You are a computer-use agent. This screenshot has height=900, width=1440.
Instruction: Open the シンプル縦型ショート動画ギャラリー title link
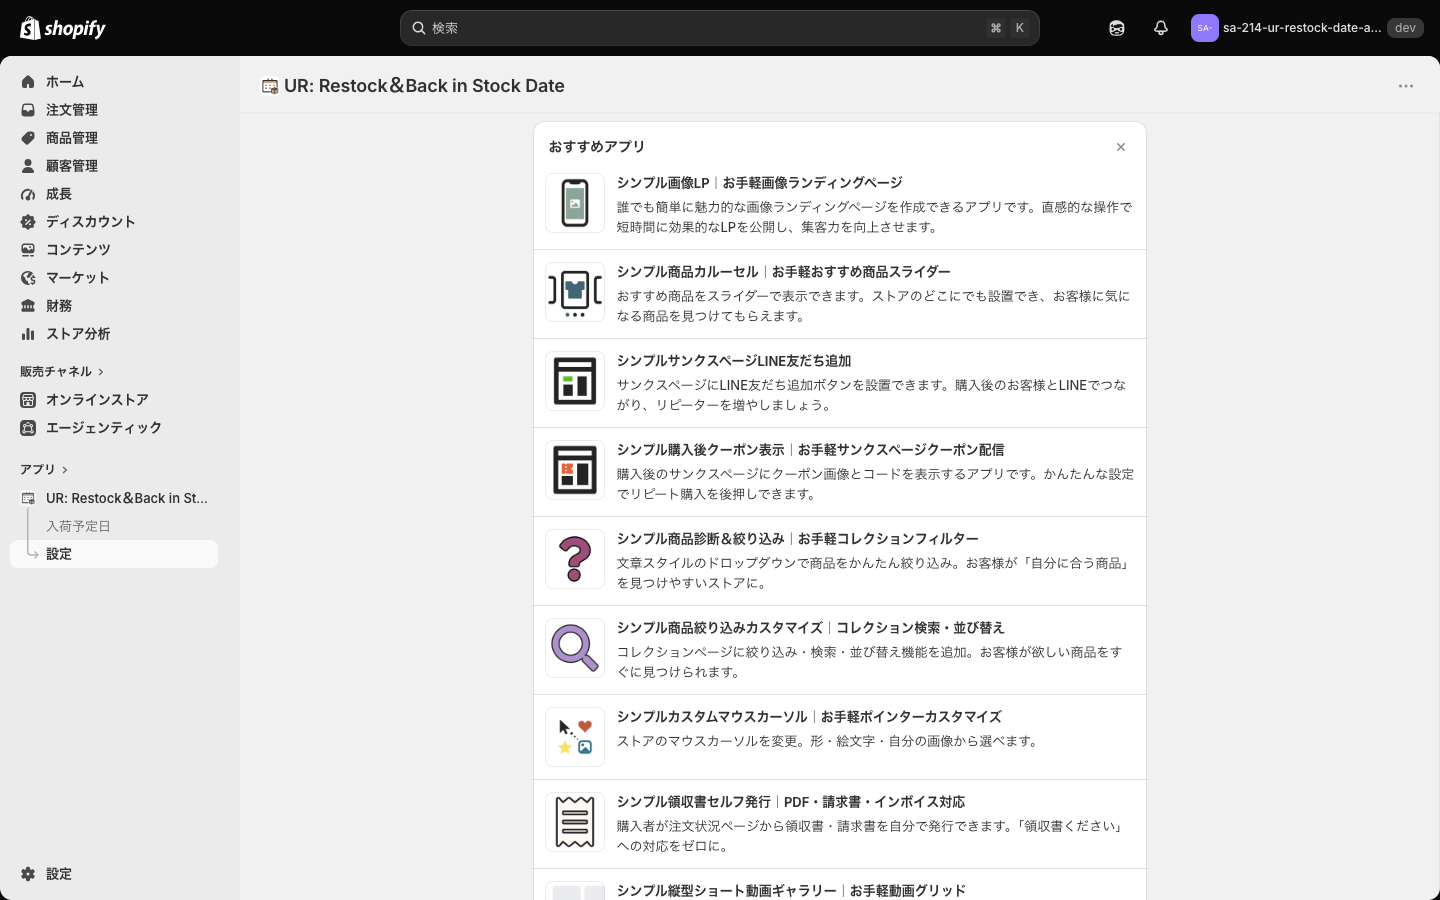[791, 890]
